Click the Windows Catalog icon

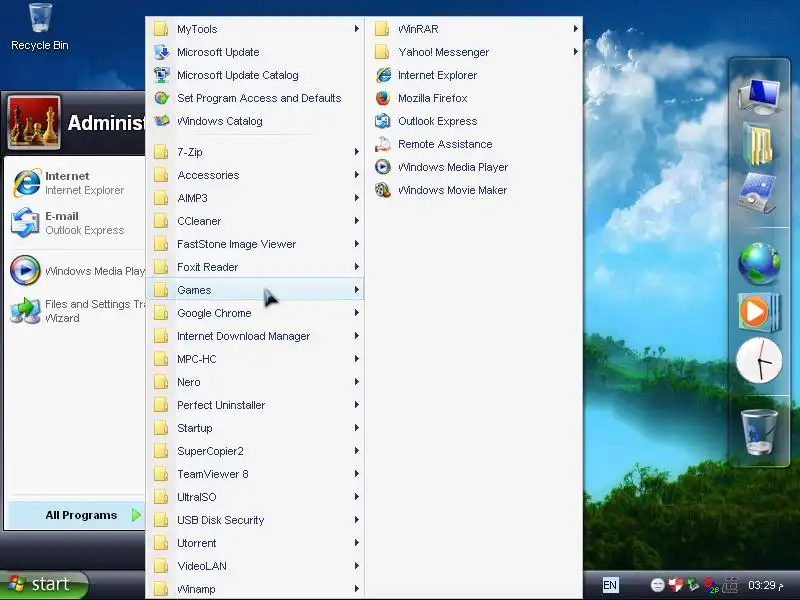(x=162, y=121)
